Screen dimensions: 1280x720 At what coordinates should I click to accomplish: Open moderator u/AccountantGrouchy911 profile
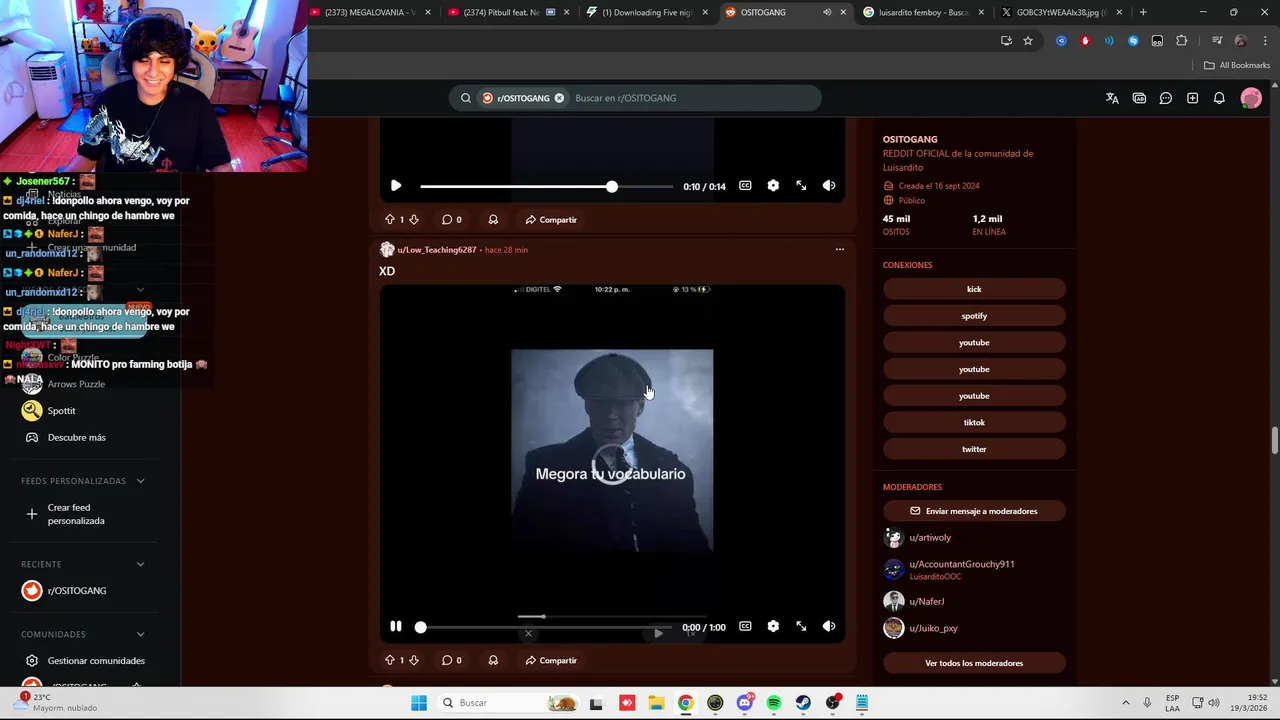[962, 564]
